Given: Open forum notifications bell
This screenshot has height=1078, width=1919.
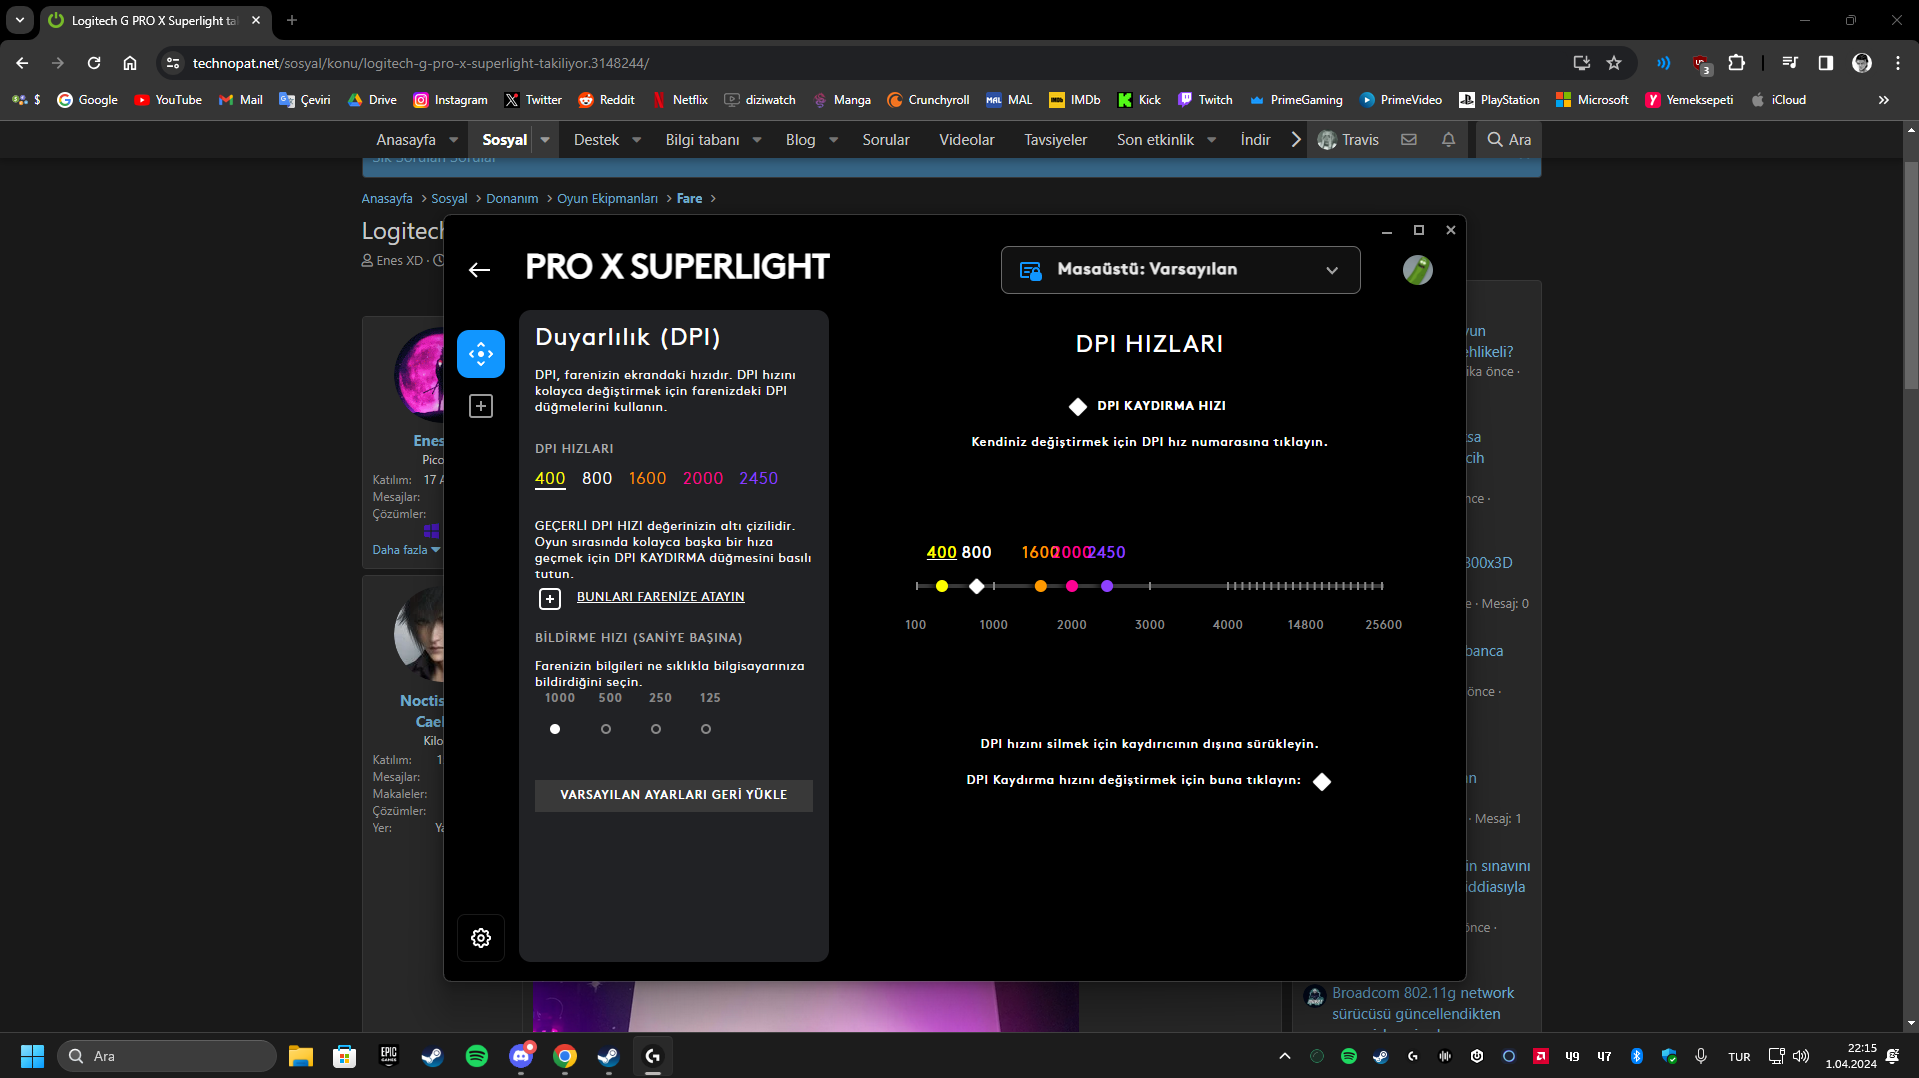Looking at the screenshot, I should click(1448, 140).
